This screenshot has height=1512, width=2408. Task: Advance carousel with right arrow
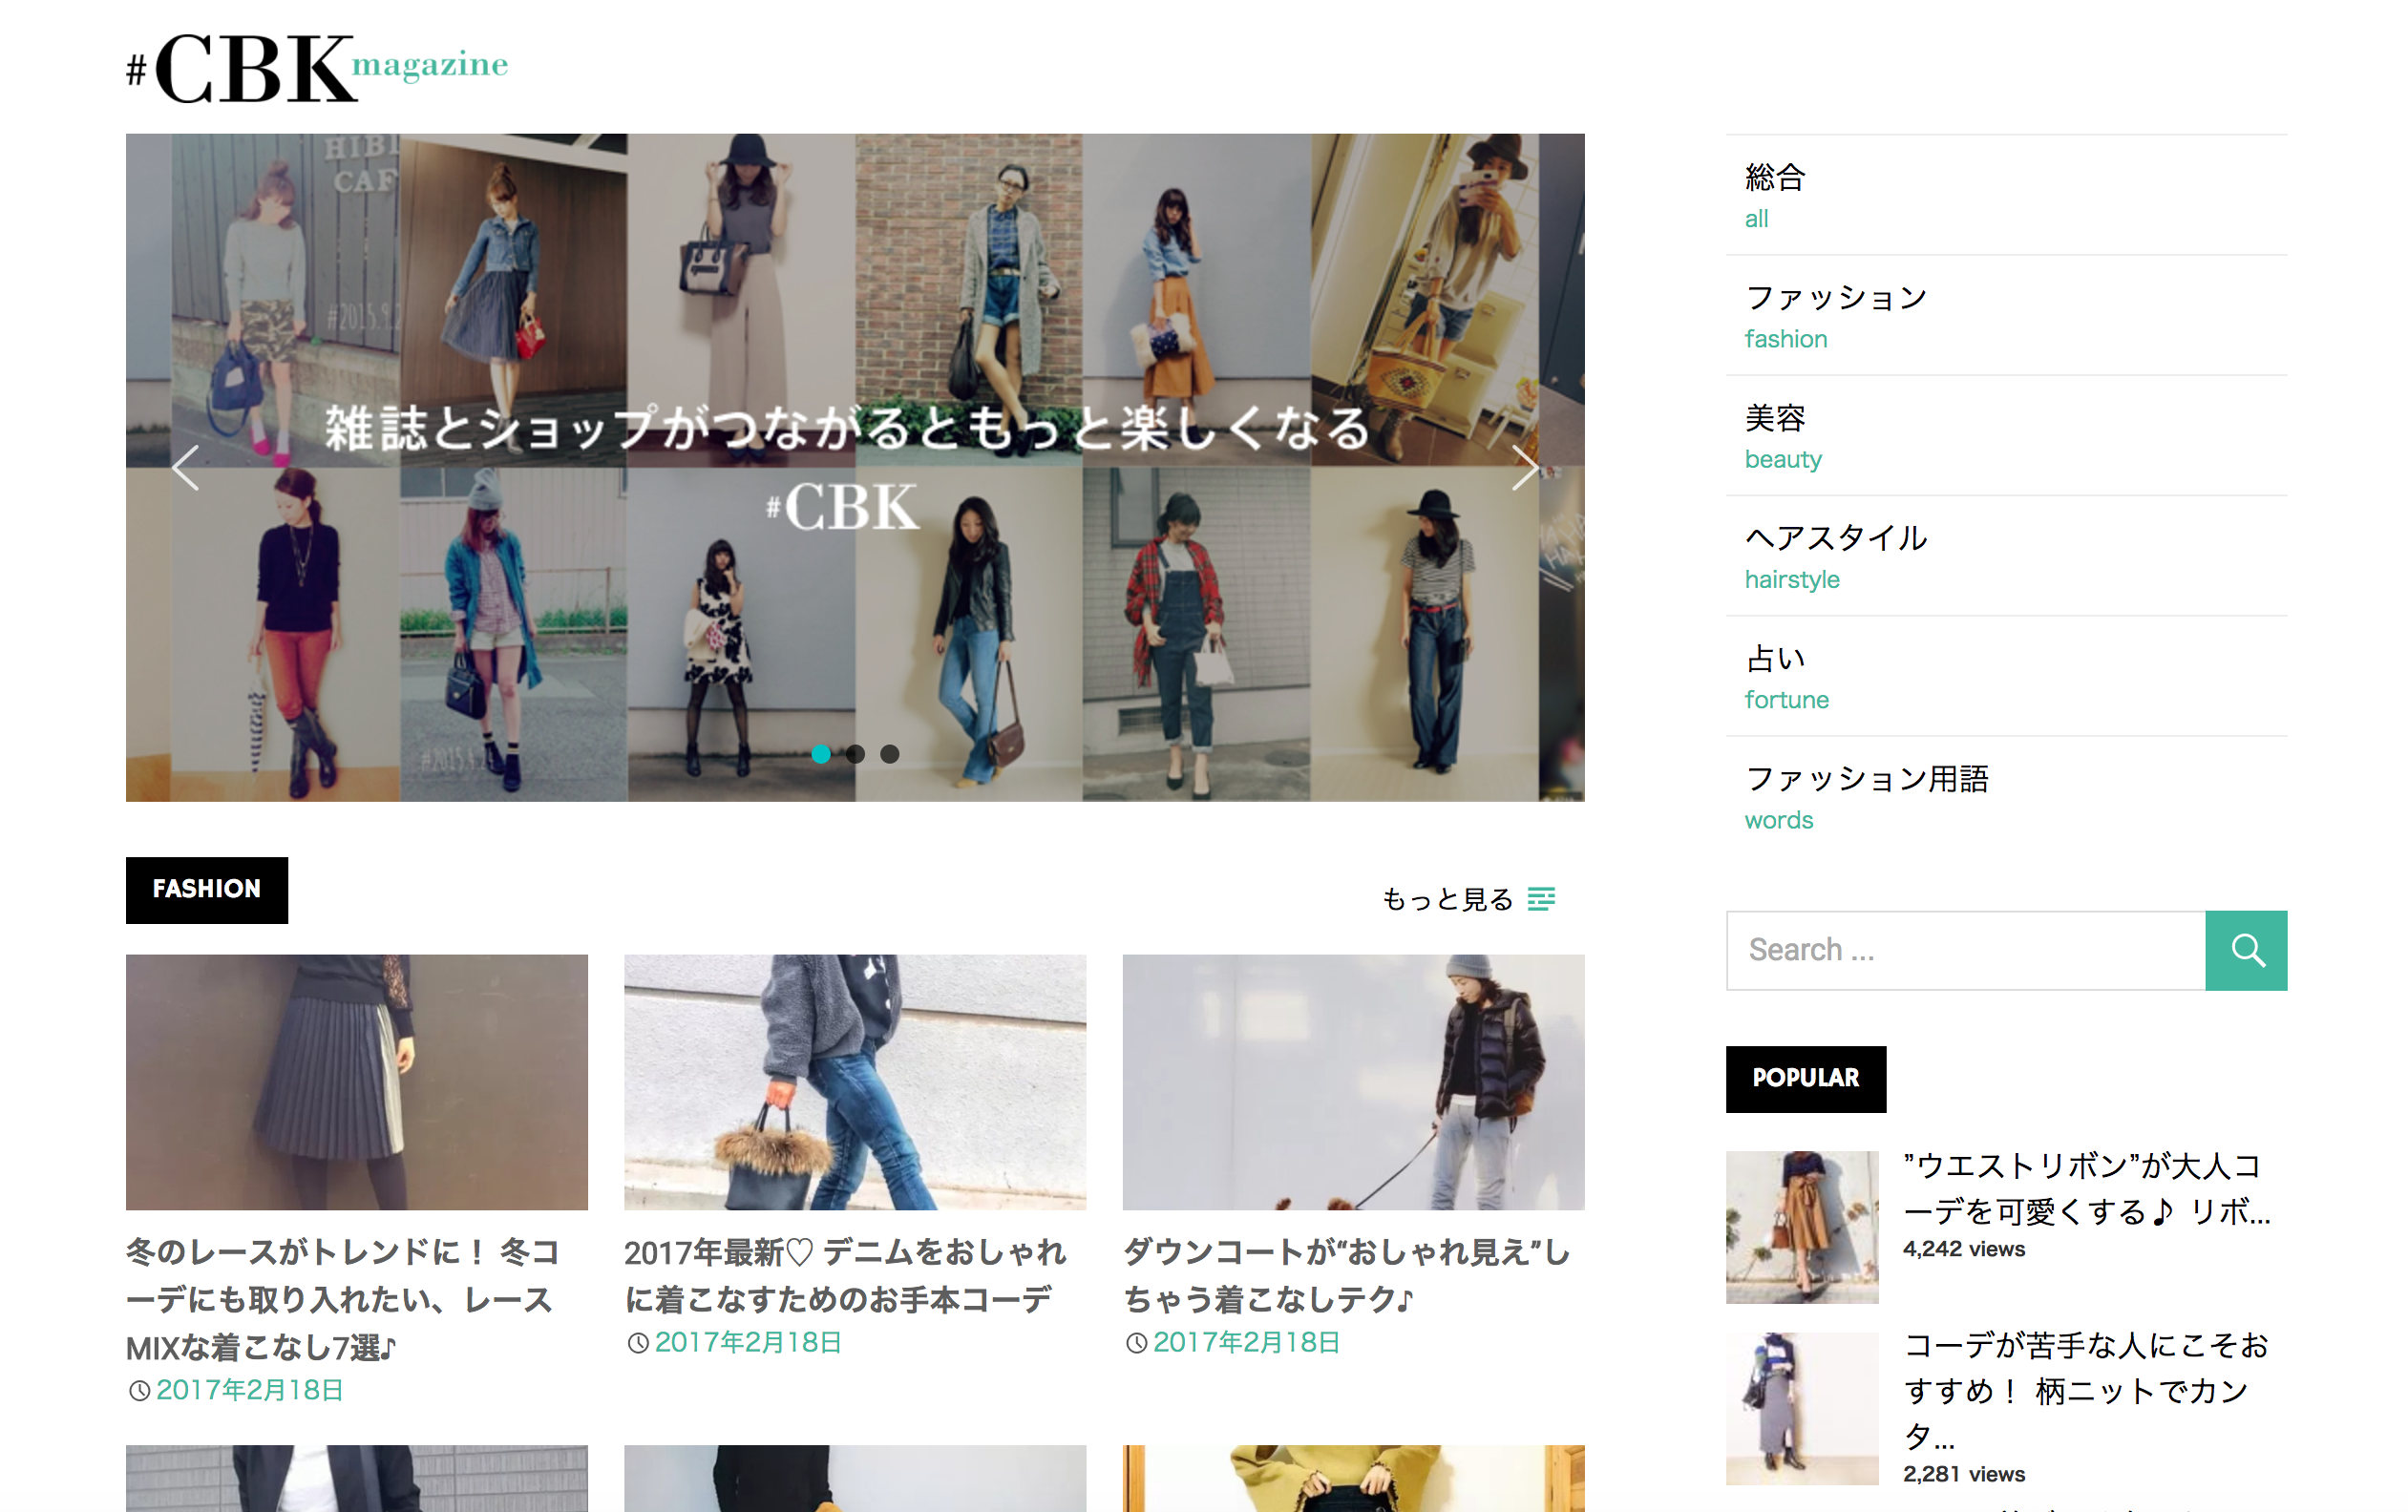pos(1524,468)
